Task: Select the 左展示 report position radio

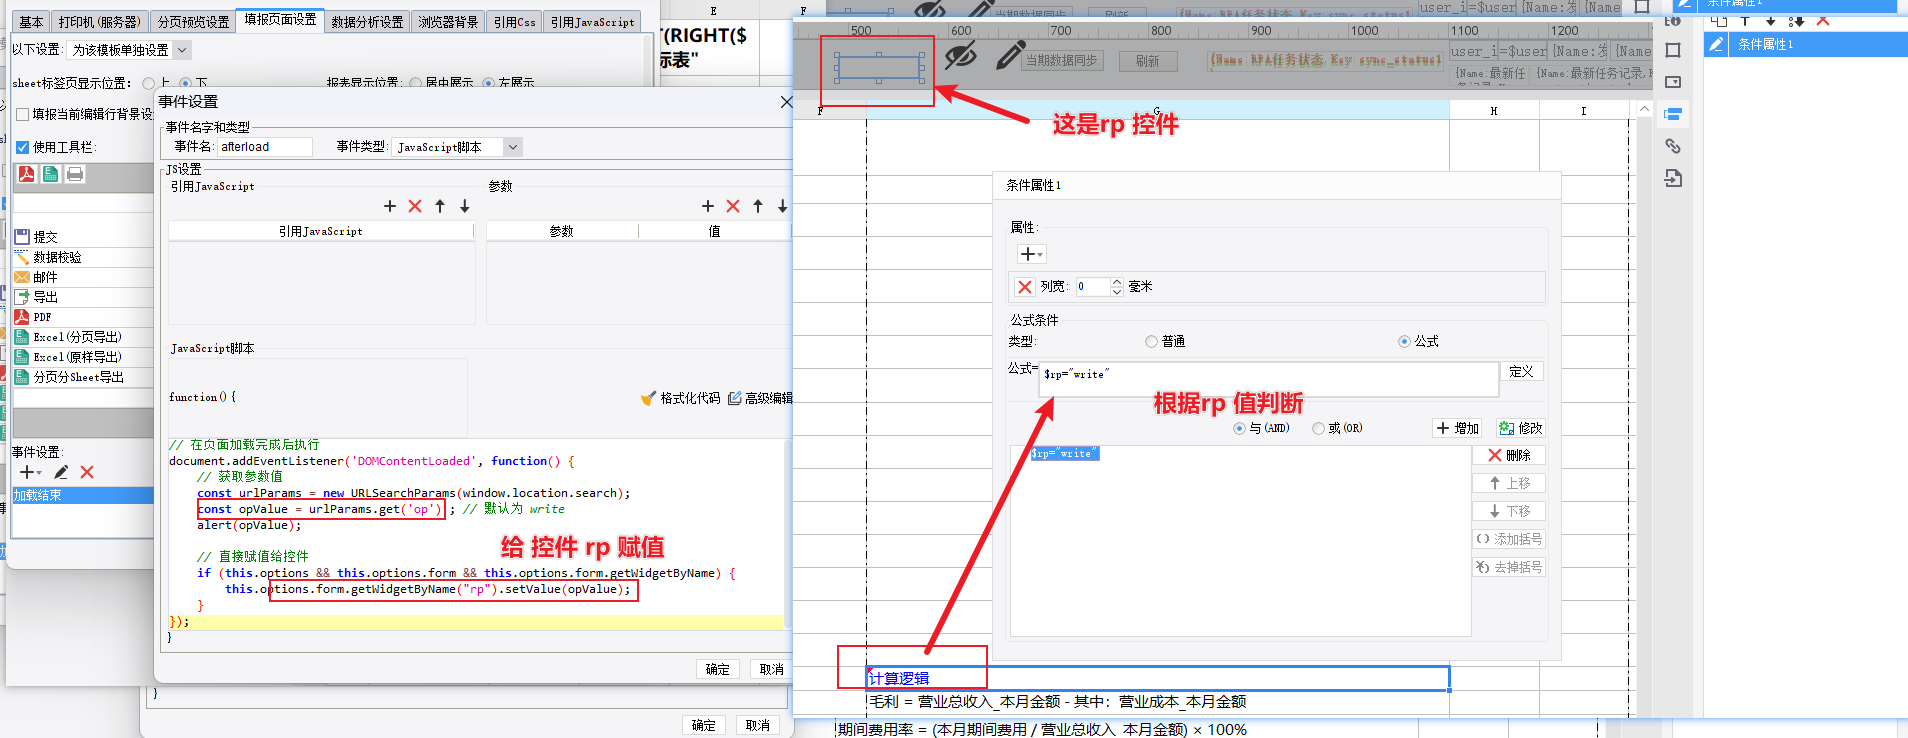Action: pos(488,83)
